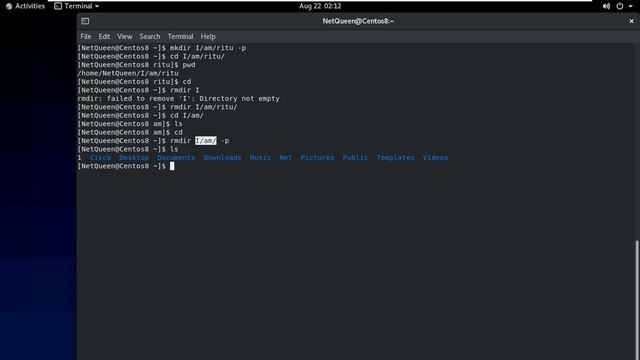This screenshot has height=360, width=640.
Task: Open the Search menu
Action: (150, 36)
